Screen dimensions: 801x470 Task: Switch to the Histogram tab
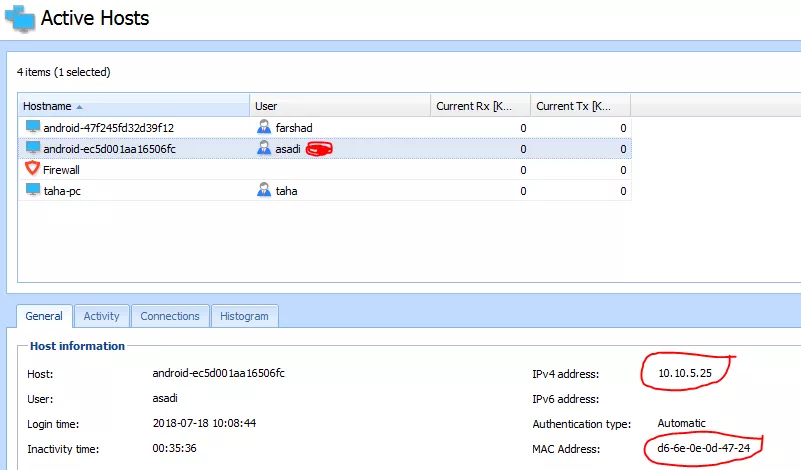[244, 316]
